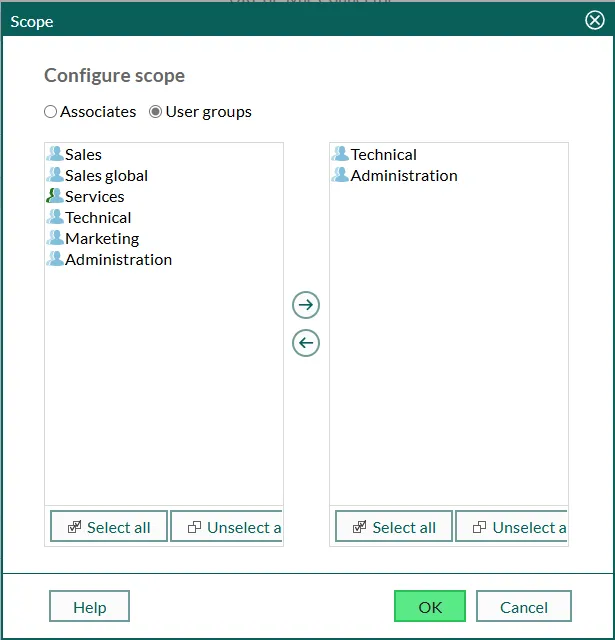Click Select all under the left list

pyautogui.click(x=109, y=527)
